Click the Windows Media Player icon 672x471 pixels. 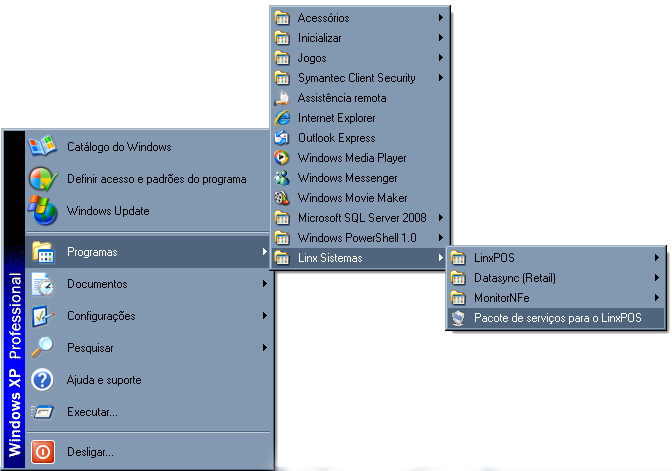[x=282, y=158]
